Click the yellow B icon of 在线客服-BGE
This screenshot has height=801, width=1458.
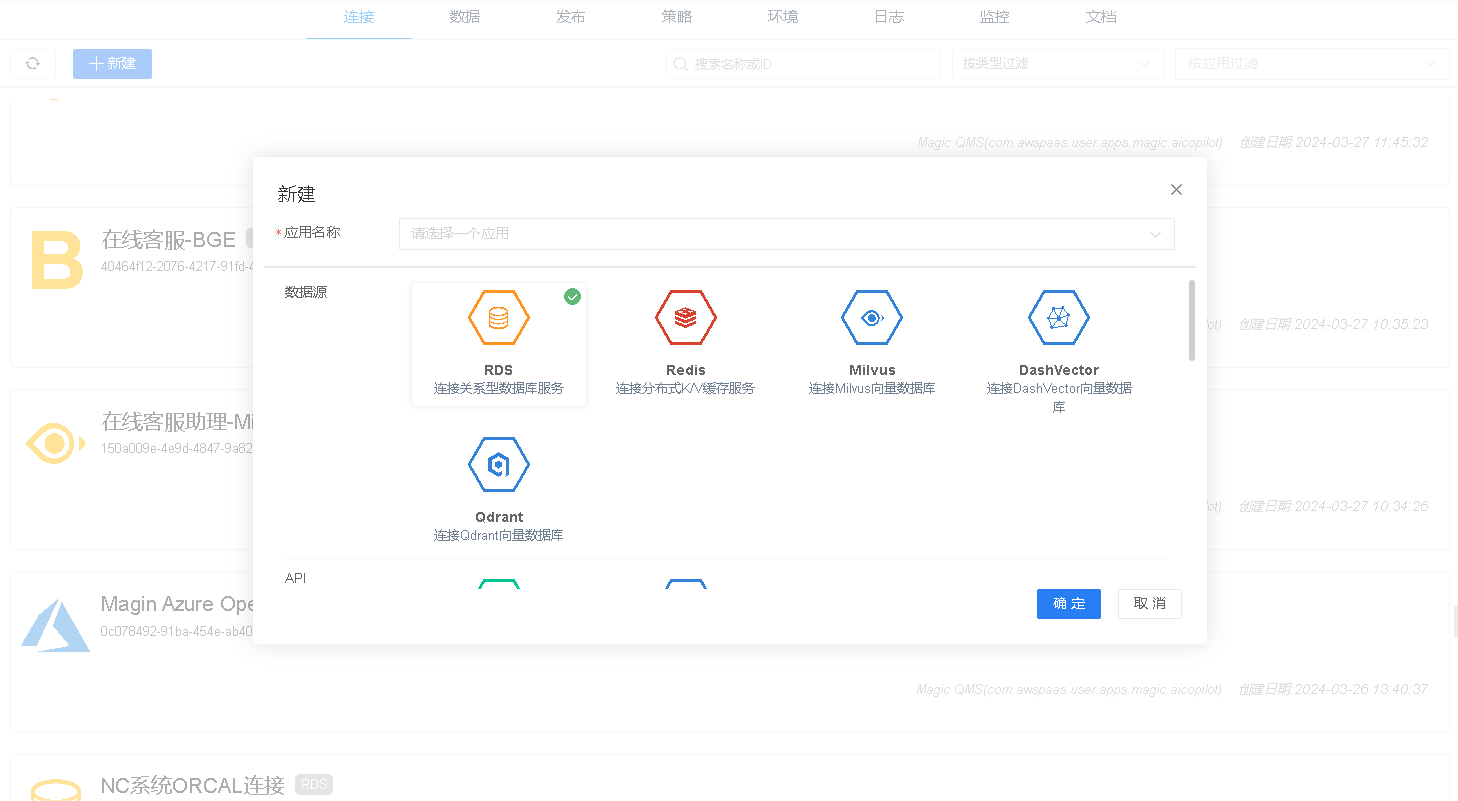tap(56, 260)
